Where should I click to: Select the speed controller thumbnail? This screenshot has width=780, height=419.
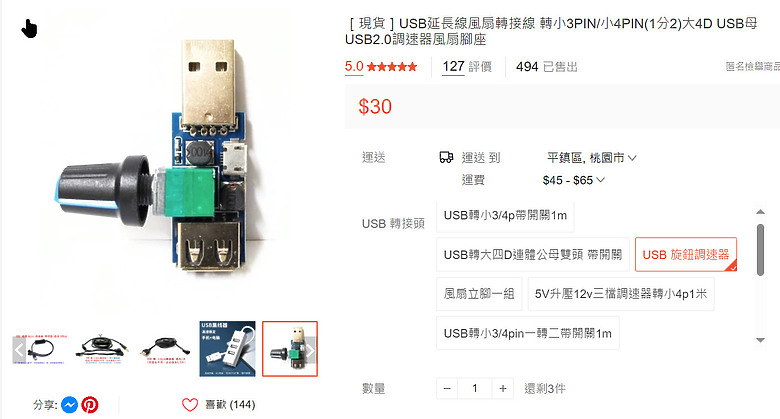point(290,349)
